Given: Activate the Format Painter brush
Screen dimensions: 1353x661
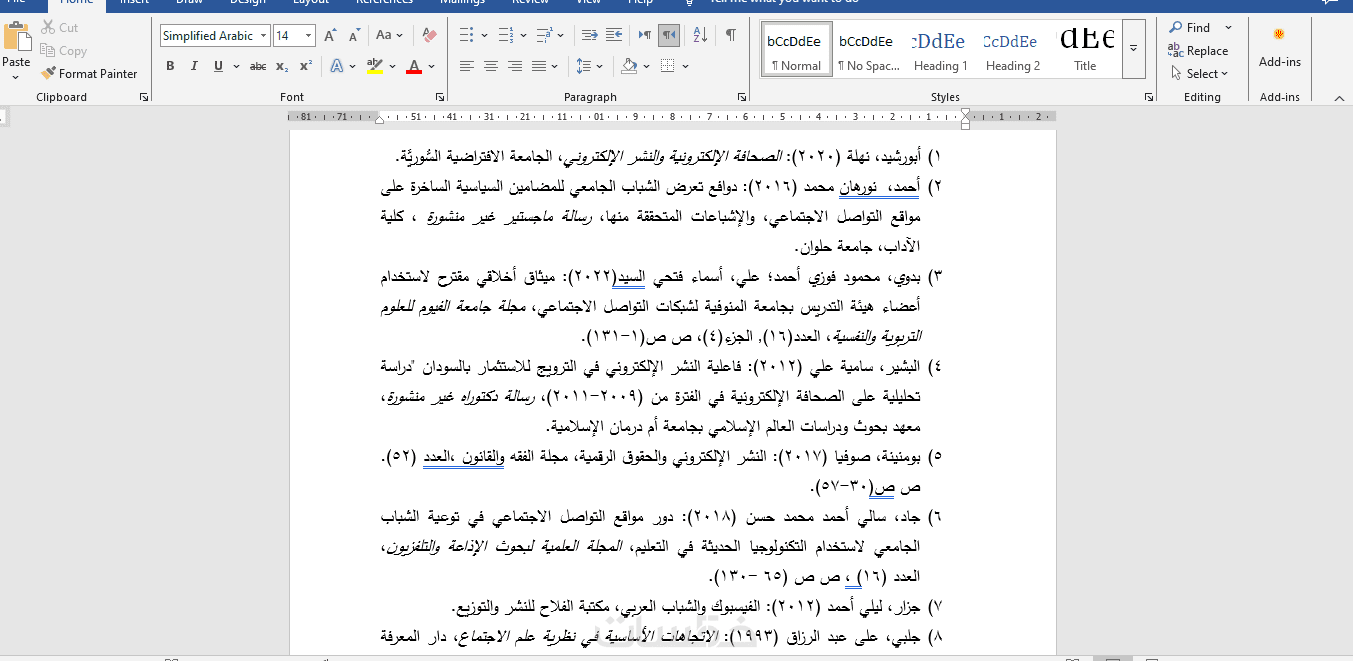Looking at the screenshot, I should click(89, 74).
